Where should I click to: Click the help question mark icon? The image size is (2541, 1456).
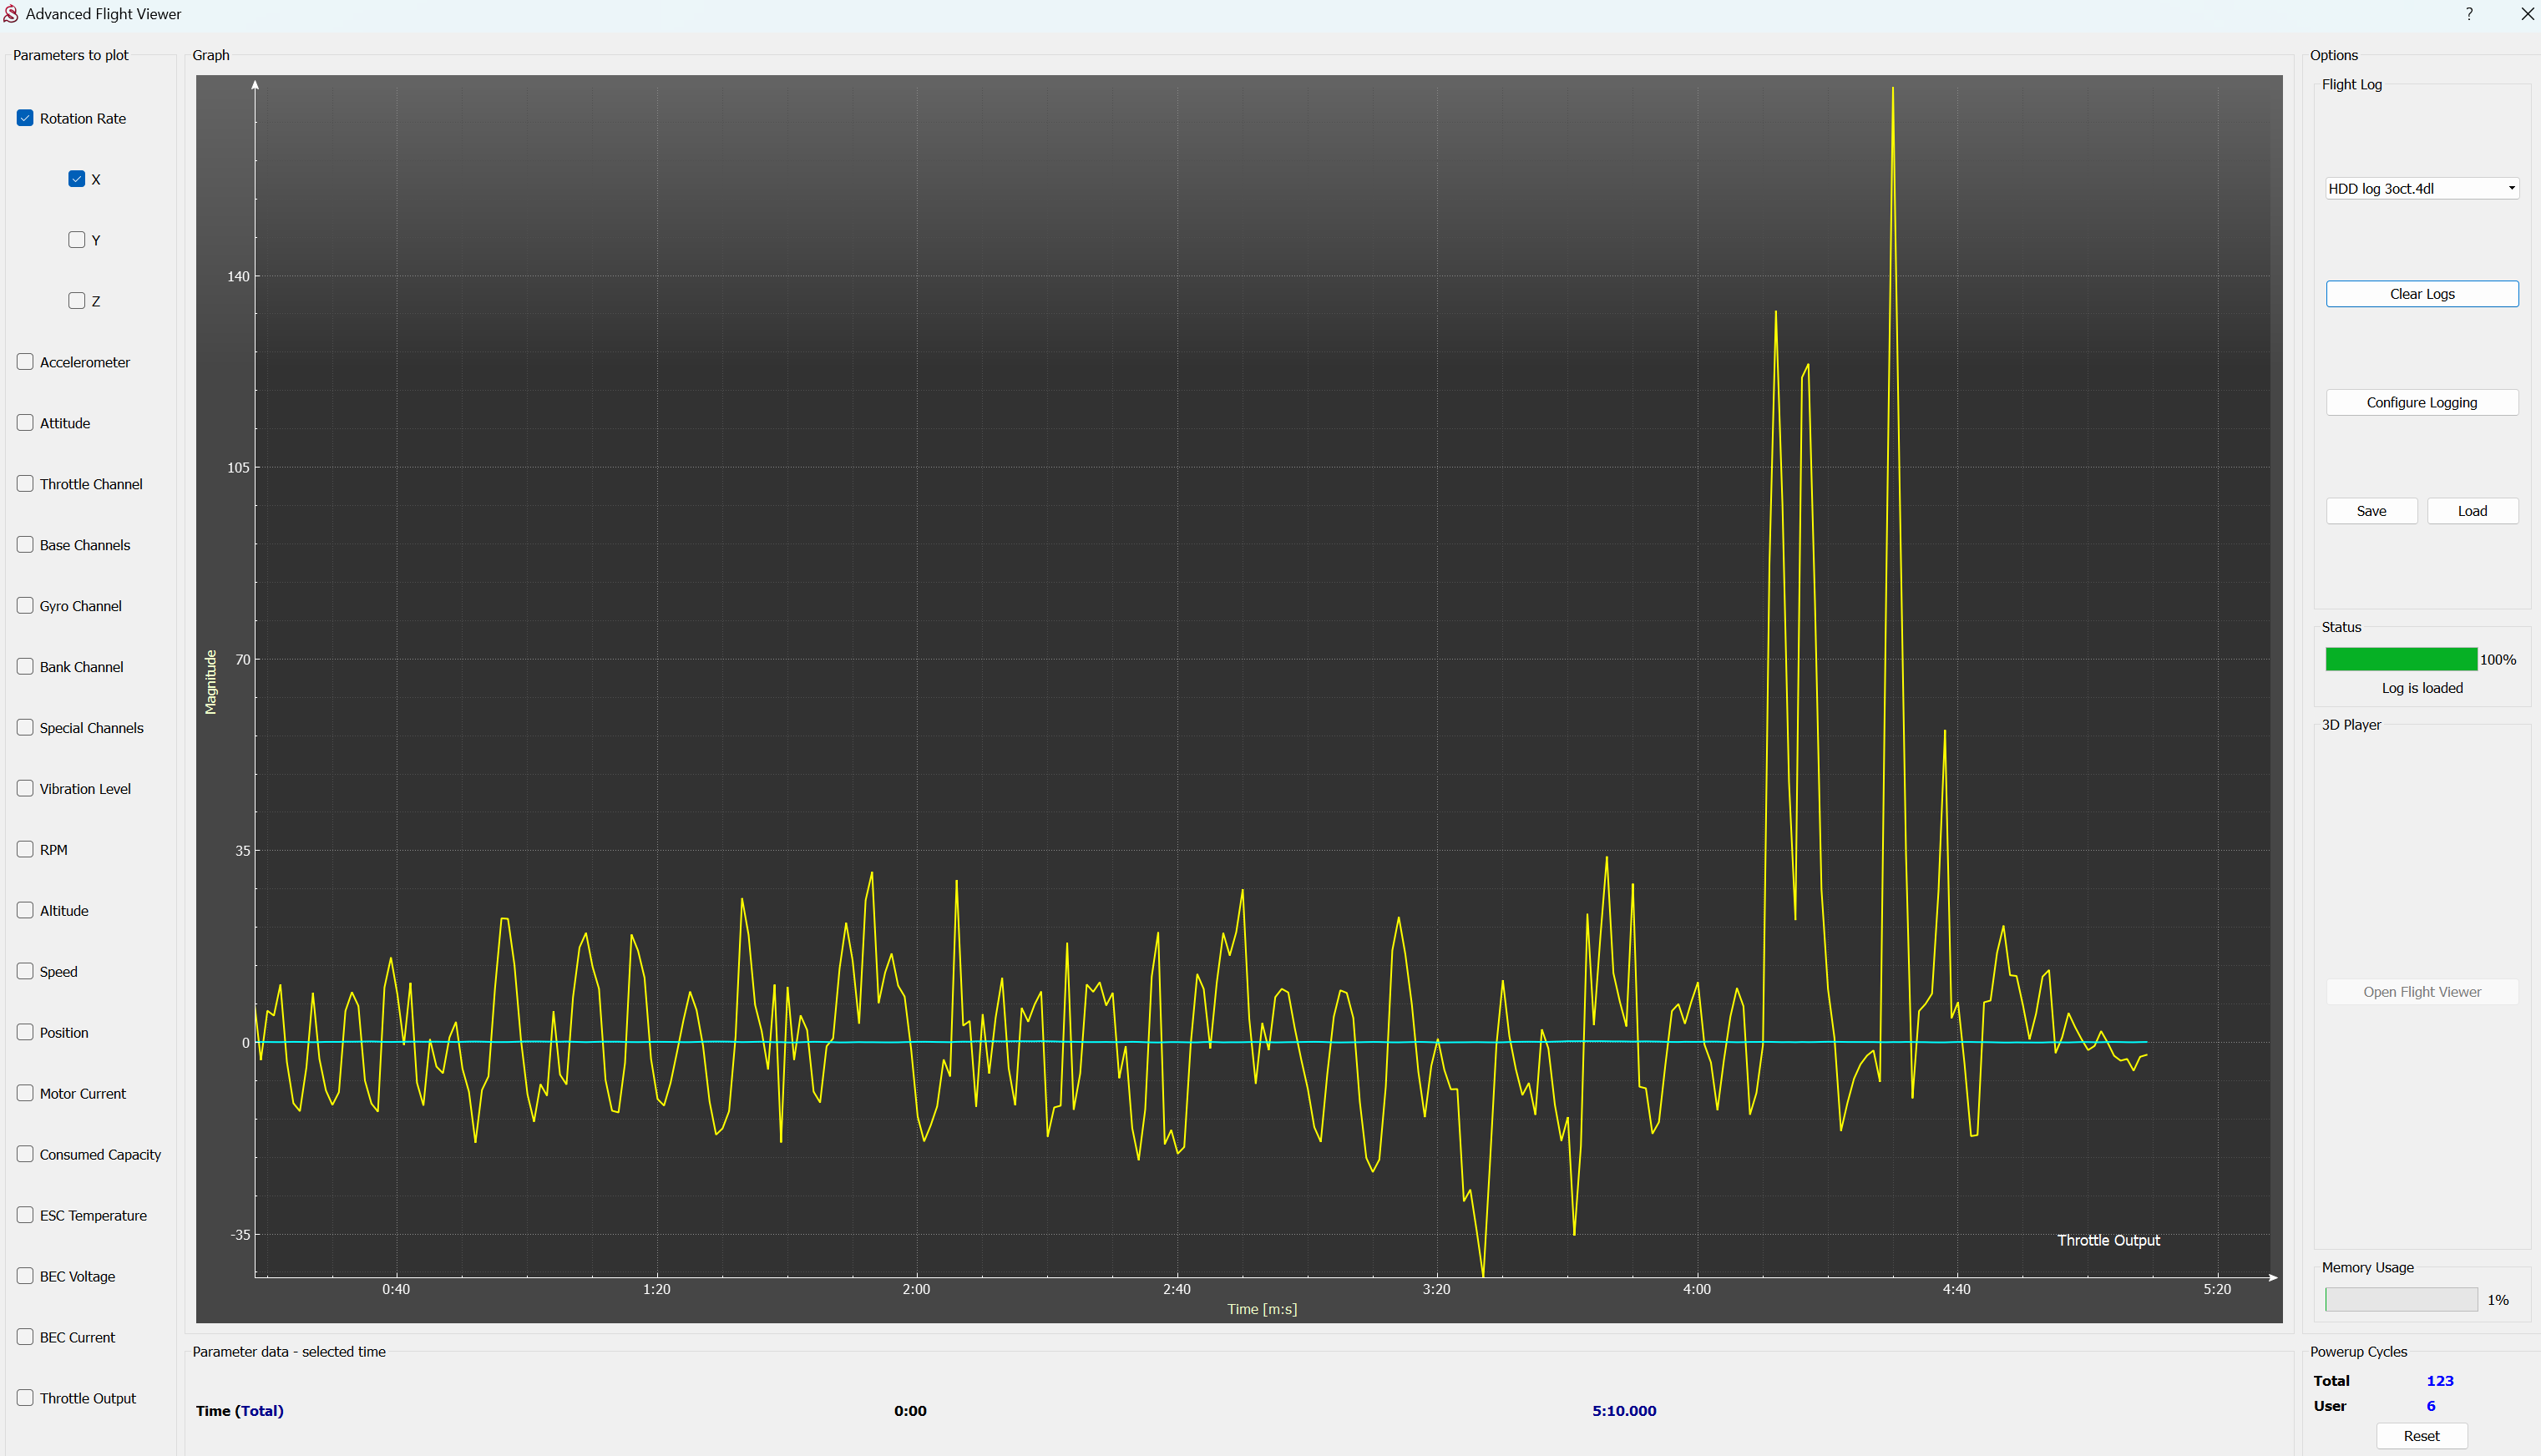click(x=2469, y=14)
